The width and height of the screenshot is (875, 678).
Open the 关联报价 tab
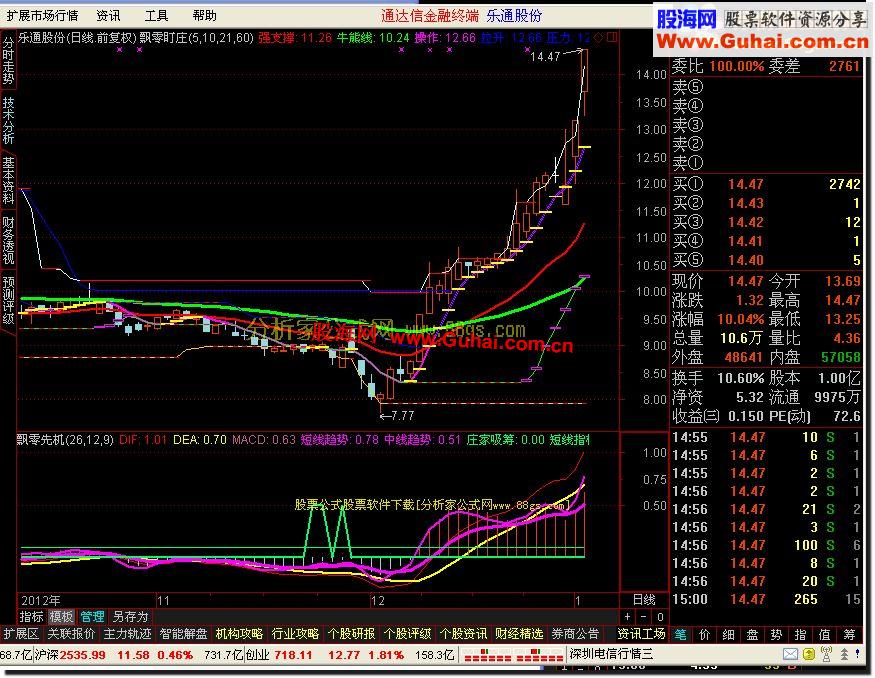coord(71,634)
